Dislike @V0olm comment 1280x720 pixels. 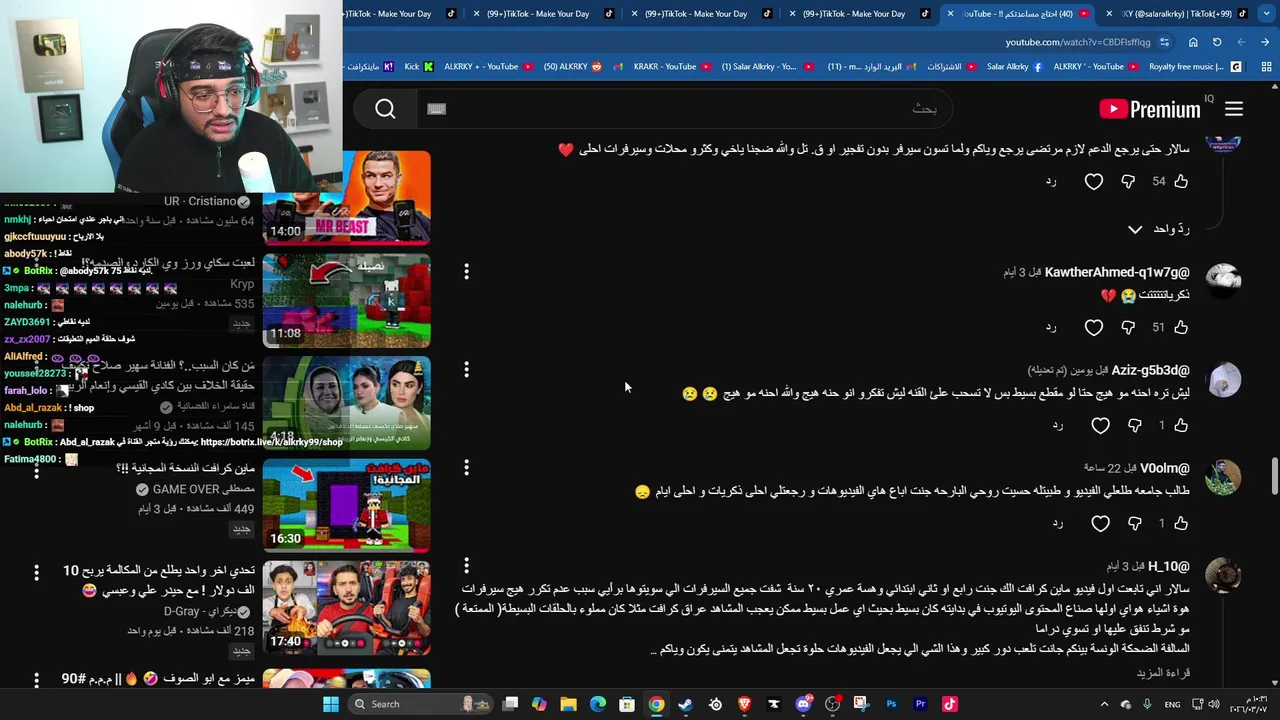[x=1134, y=523]
